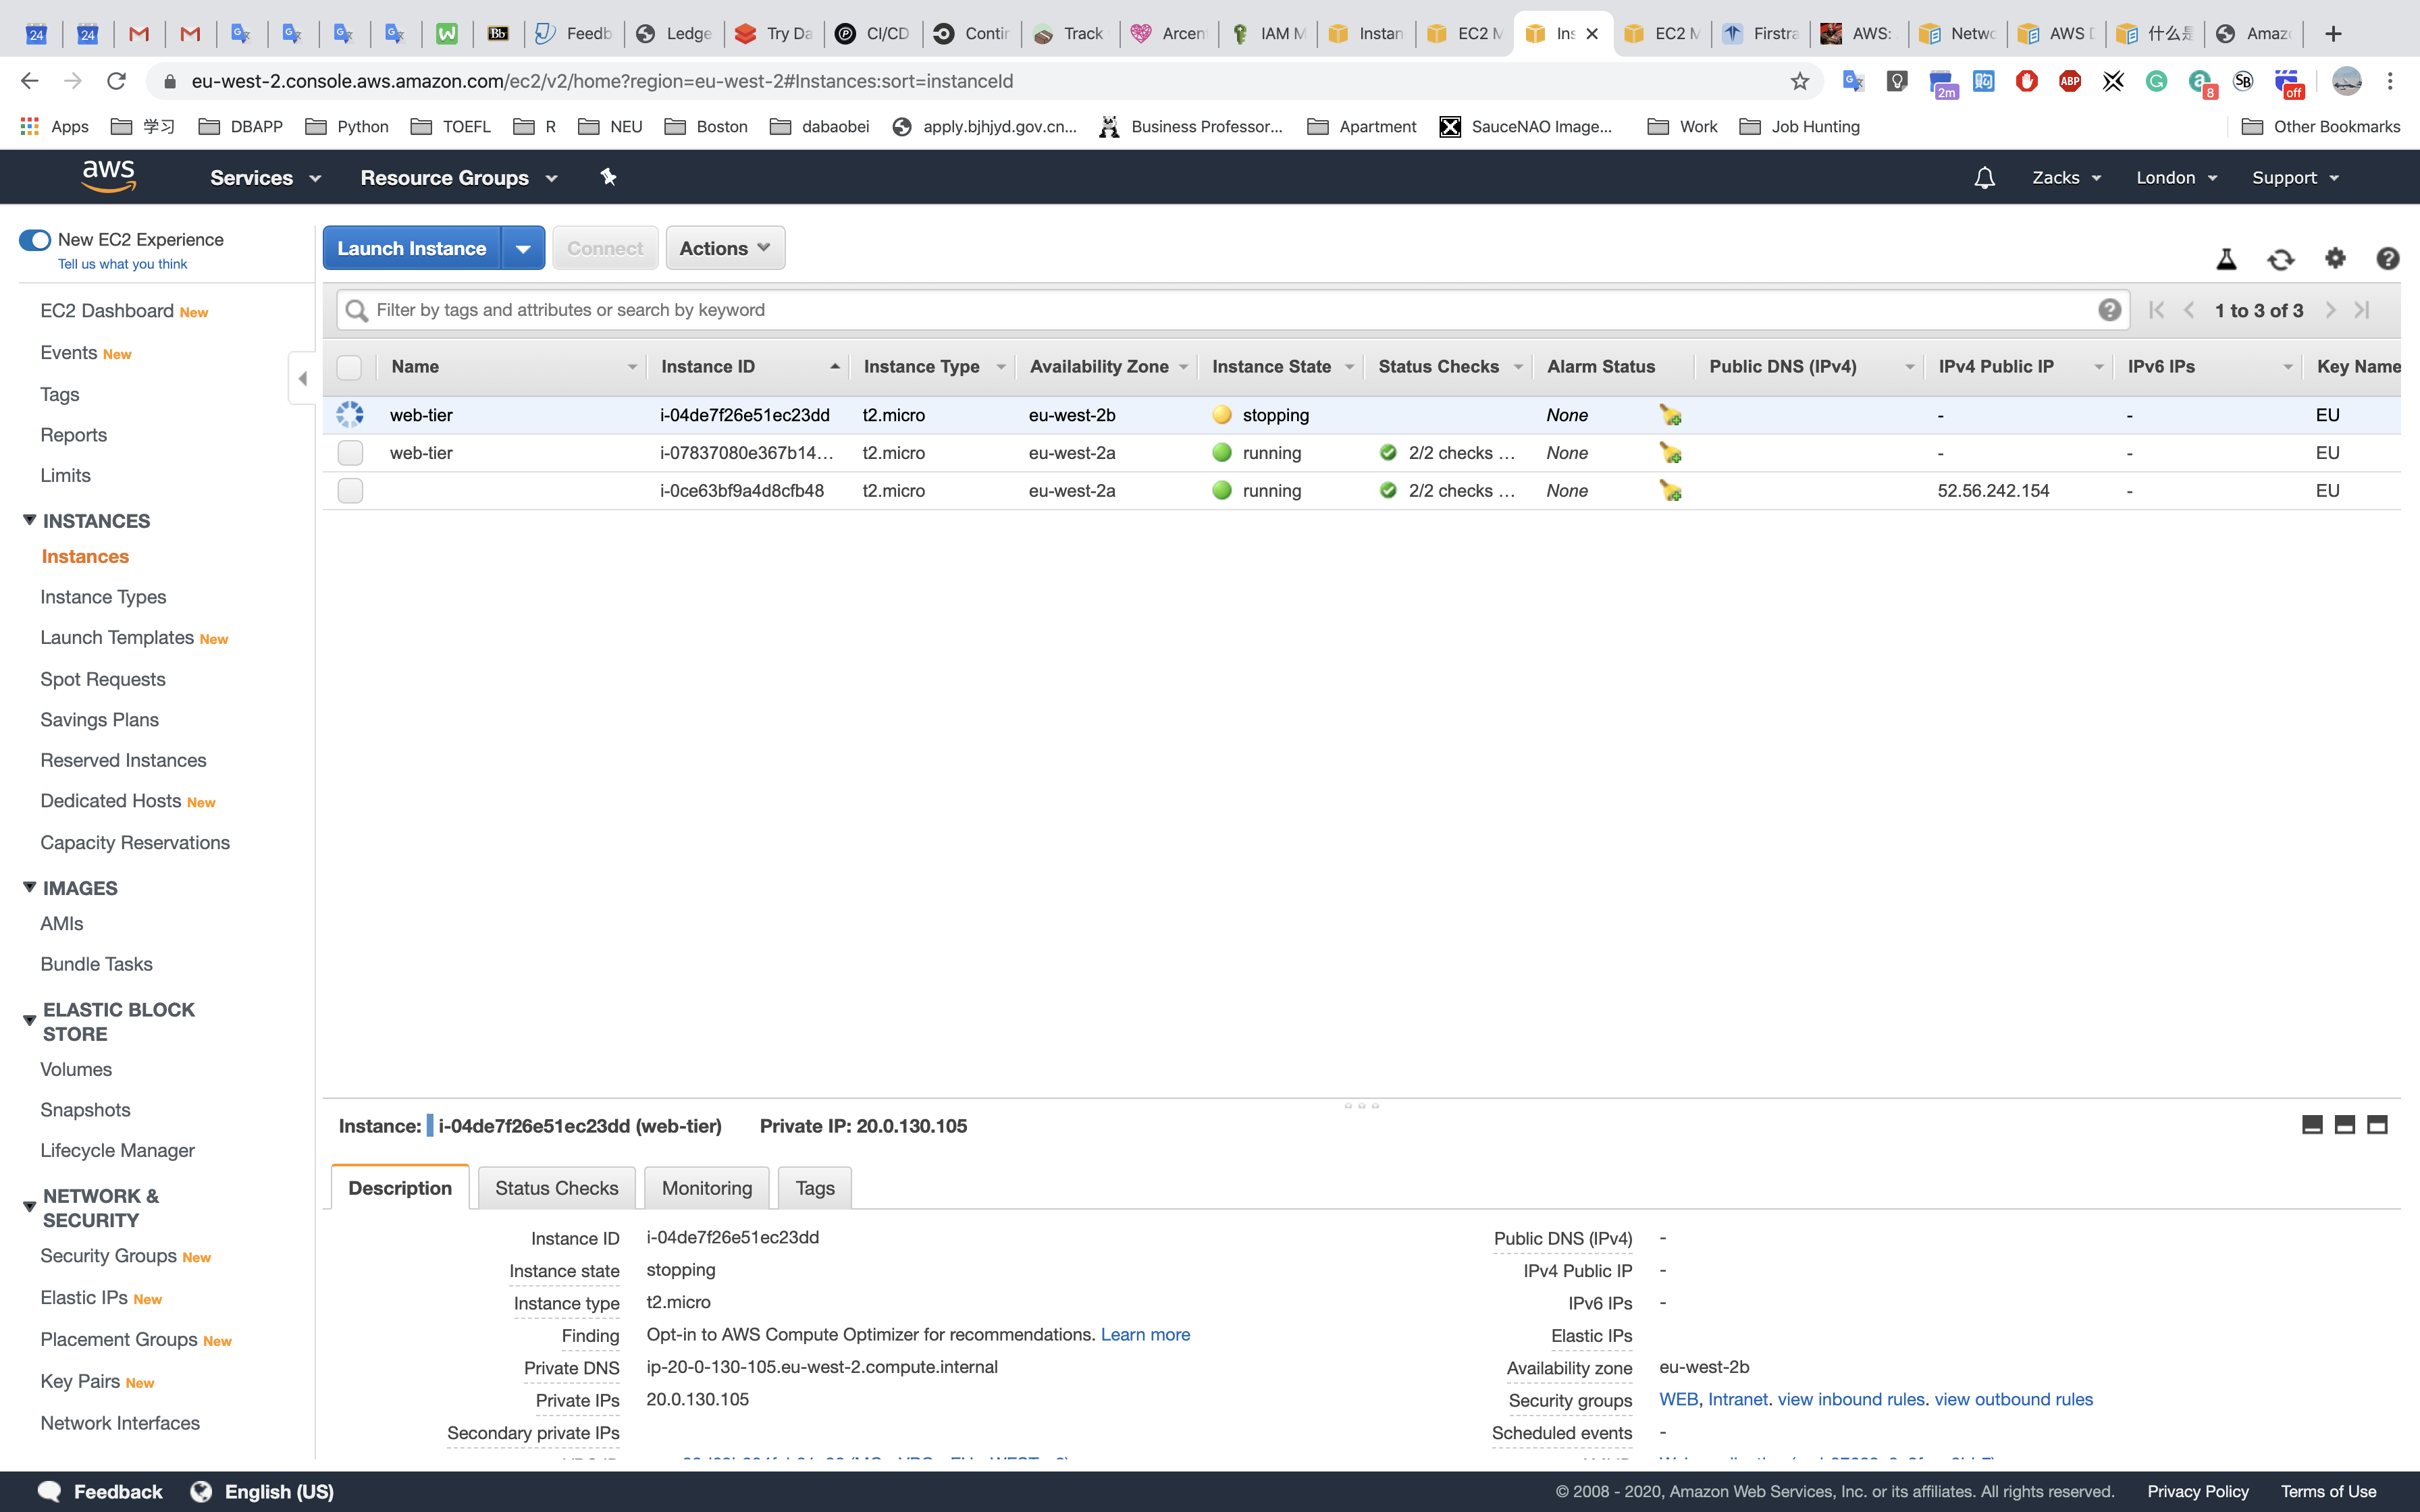
Task: Tick the select-all instances checkbox
Action: point(349,367)
